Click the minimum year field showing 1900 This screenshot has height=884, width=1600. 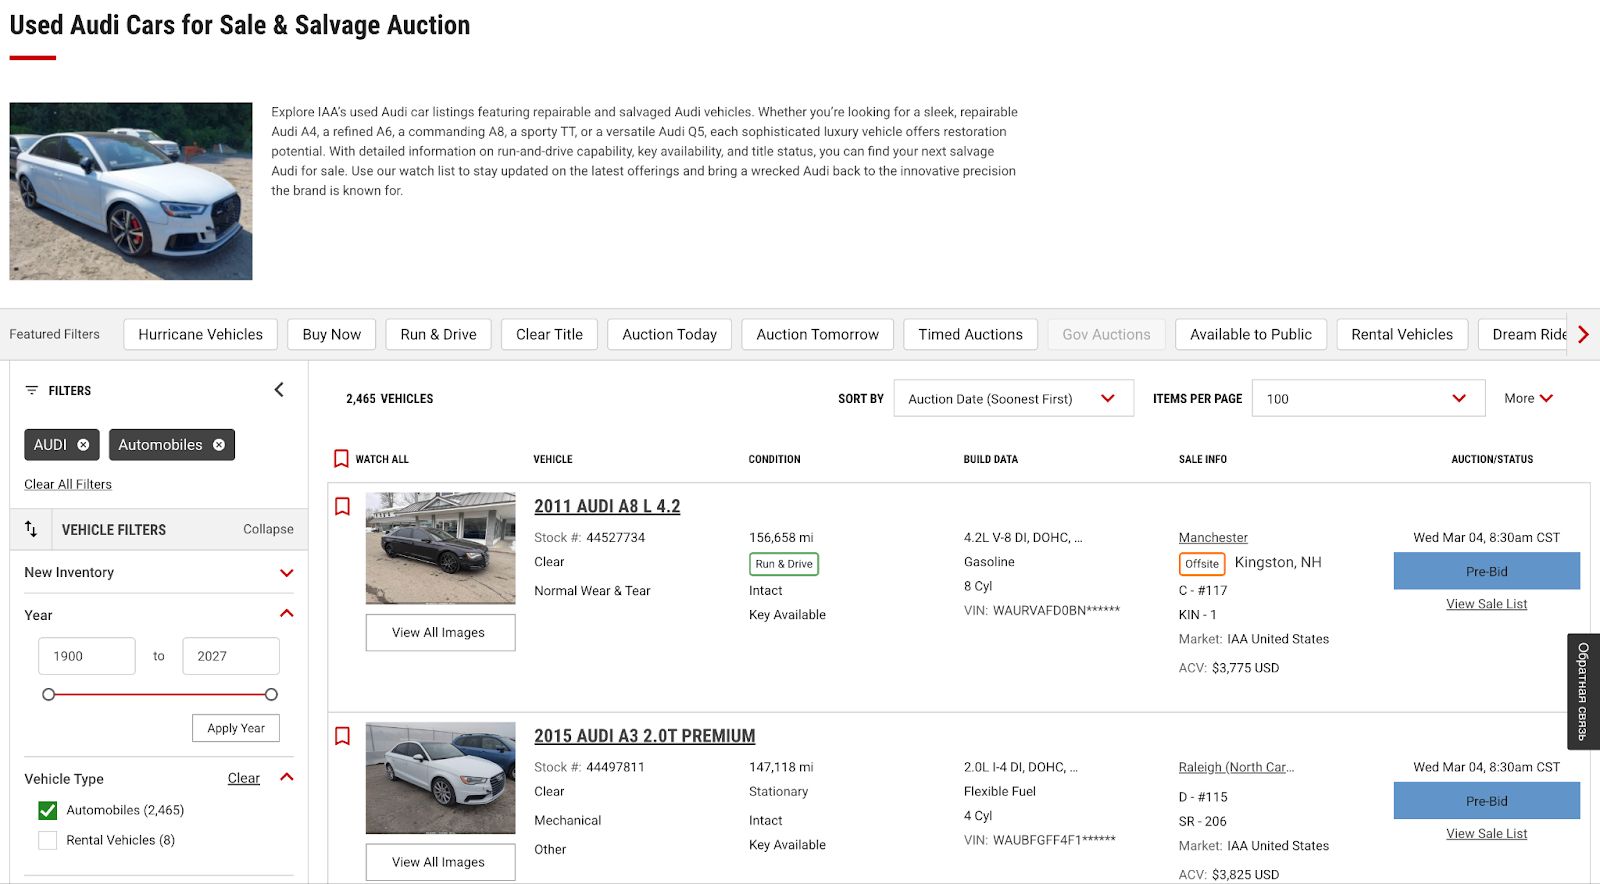click(x=87, y=656)
